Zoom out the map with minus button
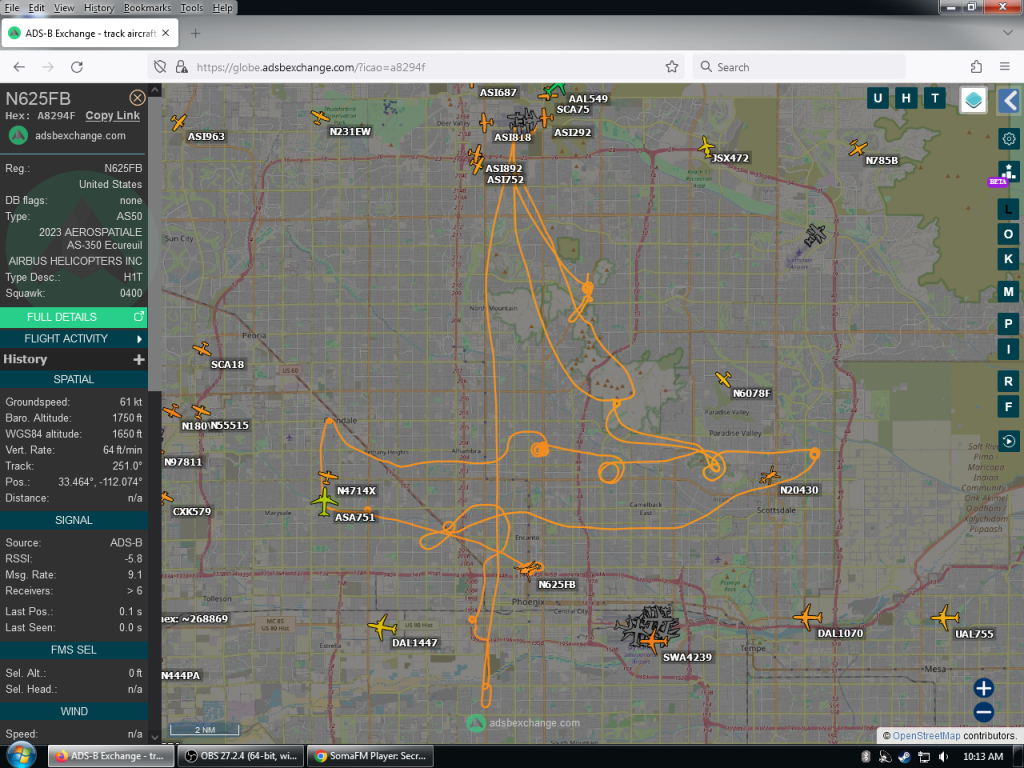 tap(984, 712)
